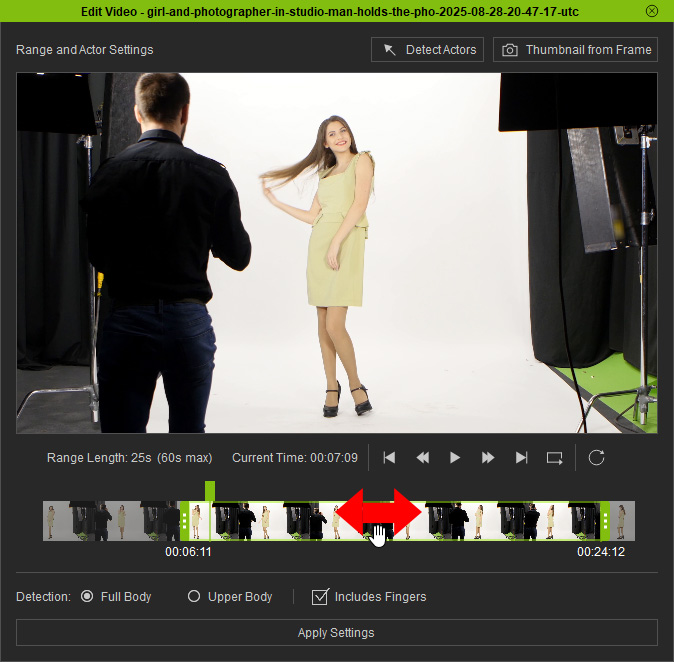This screenshot has width=674, height=662.
Task: Click the left green range handle at 00:06:11
Action: point(184,521)
